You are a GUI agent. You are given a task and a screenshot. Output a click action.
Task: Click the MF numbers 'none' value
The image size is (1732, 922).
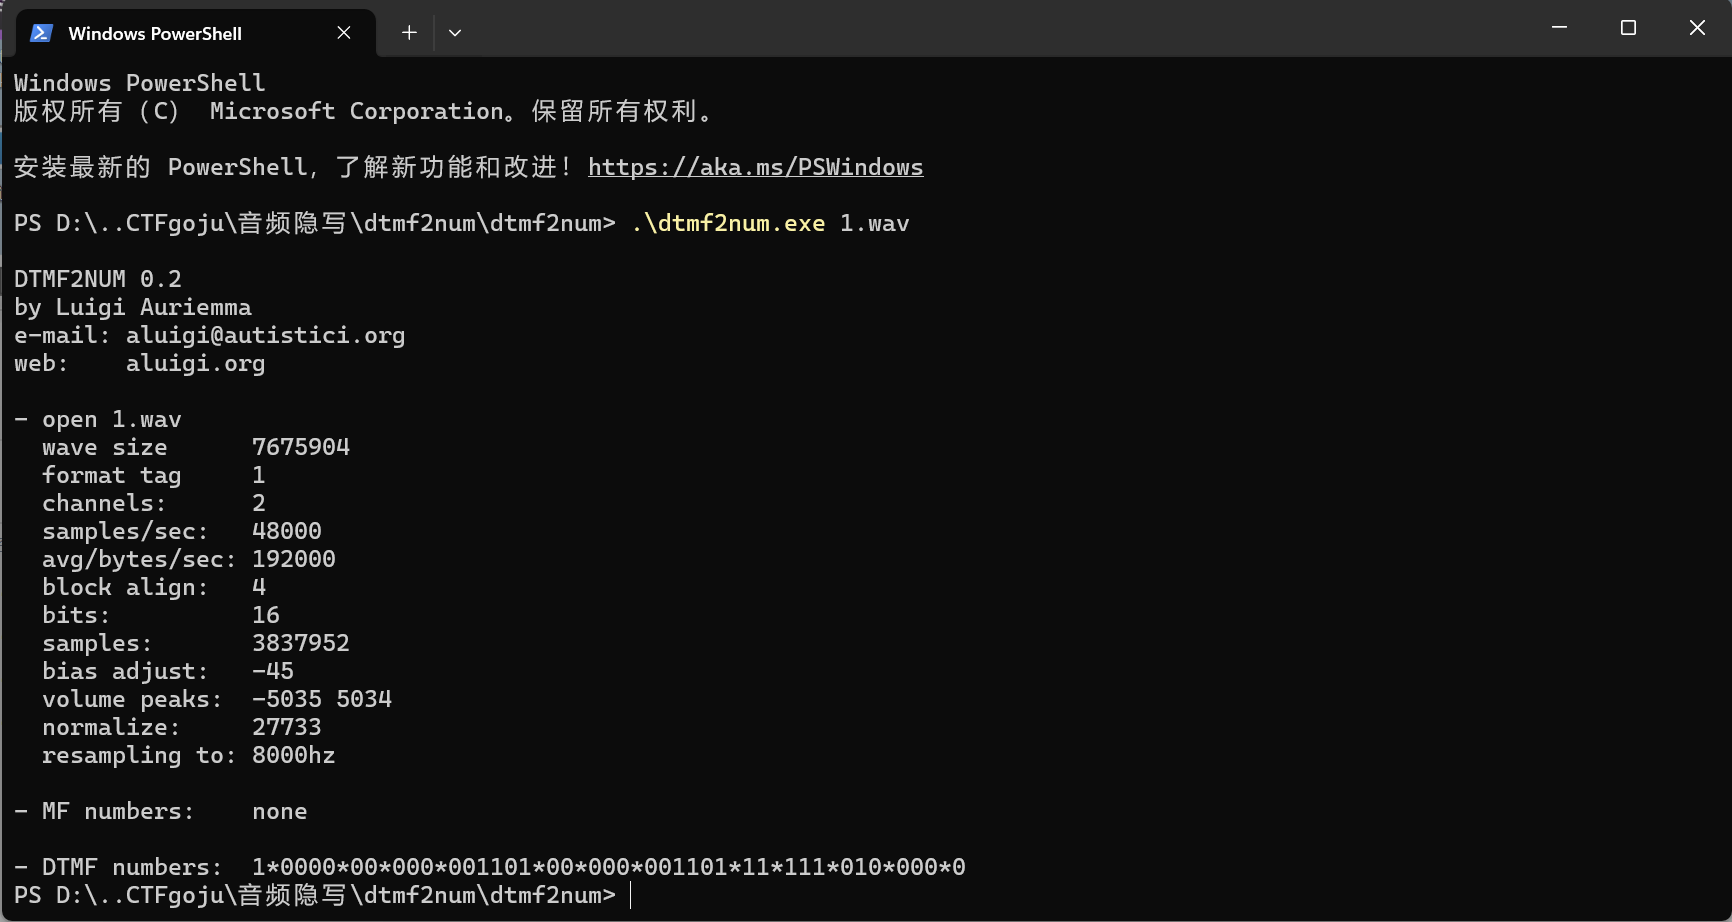pyautogui.click(x=279, y=811)
